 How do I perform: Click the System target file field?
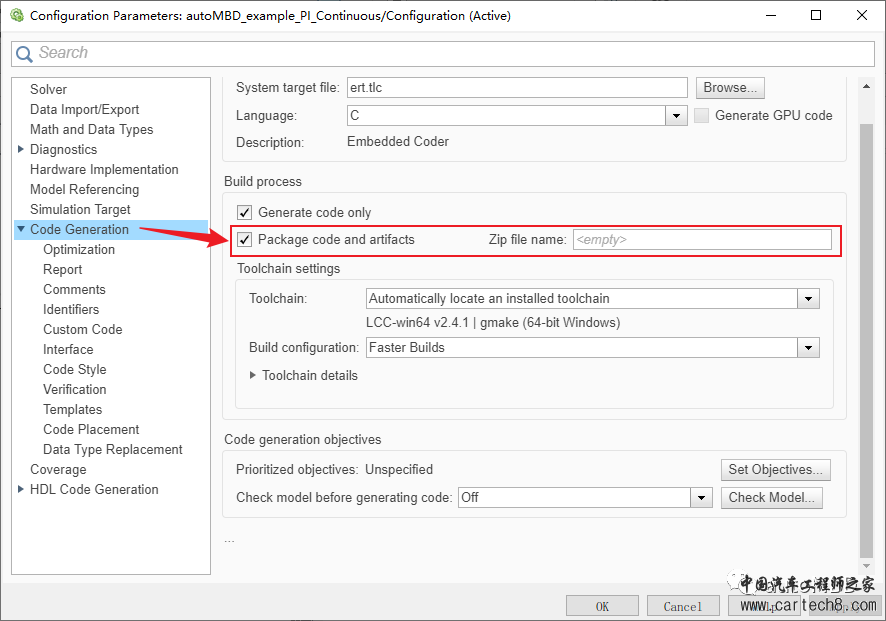click(x=517, y=88)
